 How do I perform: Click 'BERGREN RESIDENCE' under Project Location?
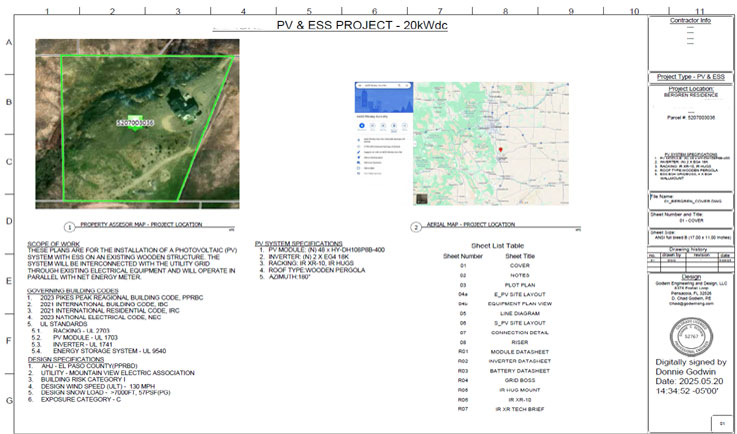tap(690, 95)
